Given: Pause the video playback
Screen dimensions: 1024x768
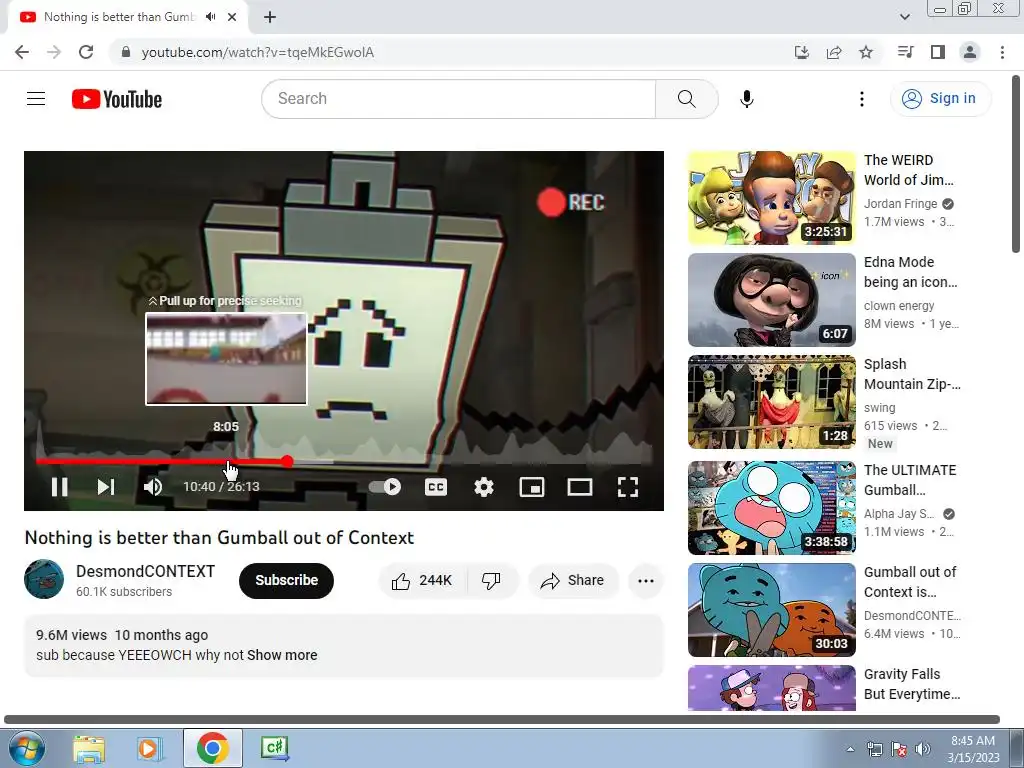Looking at the screenshot, I should point(59,487).
